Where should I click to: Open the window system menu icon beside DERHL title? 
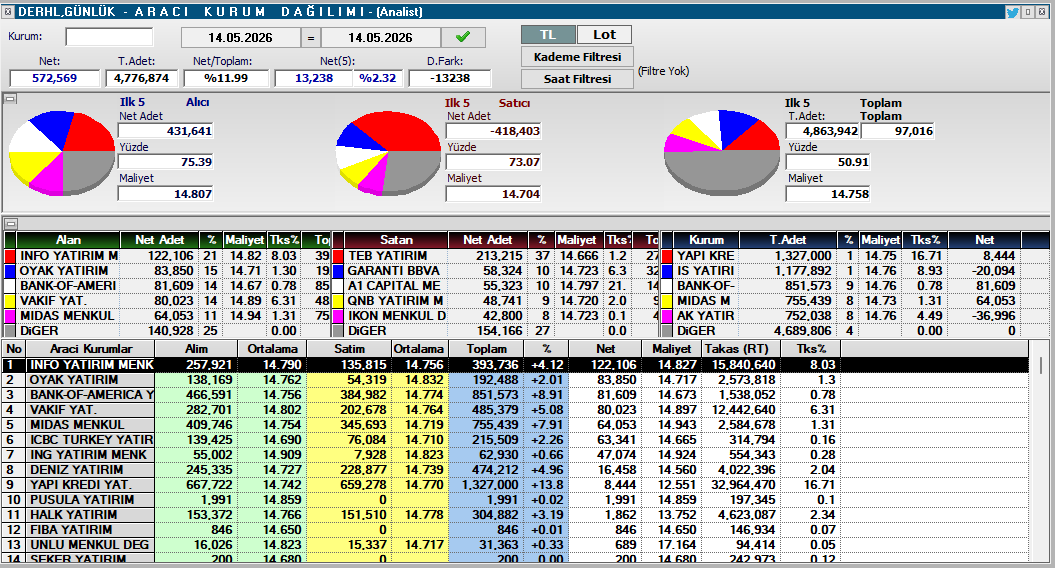(8, 11)
